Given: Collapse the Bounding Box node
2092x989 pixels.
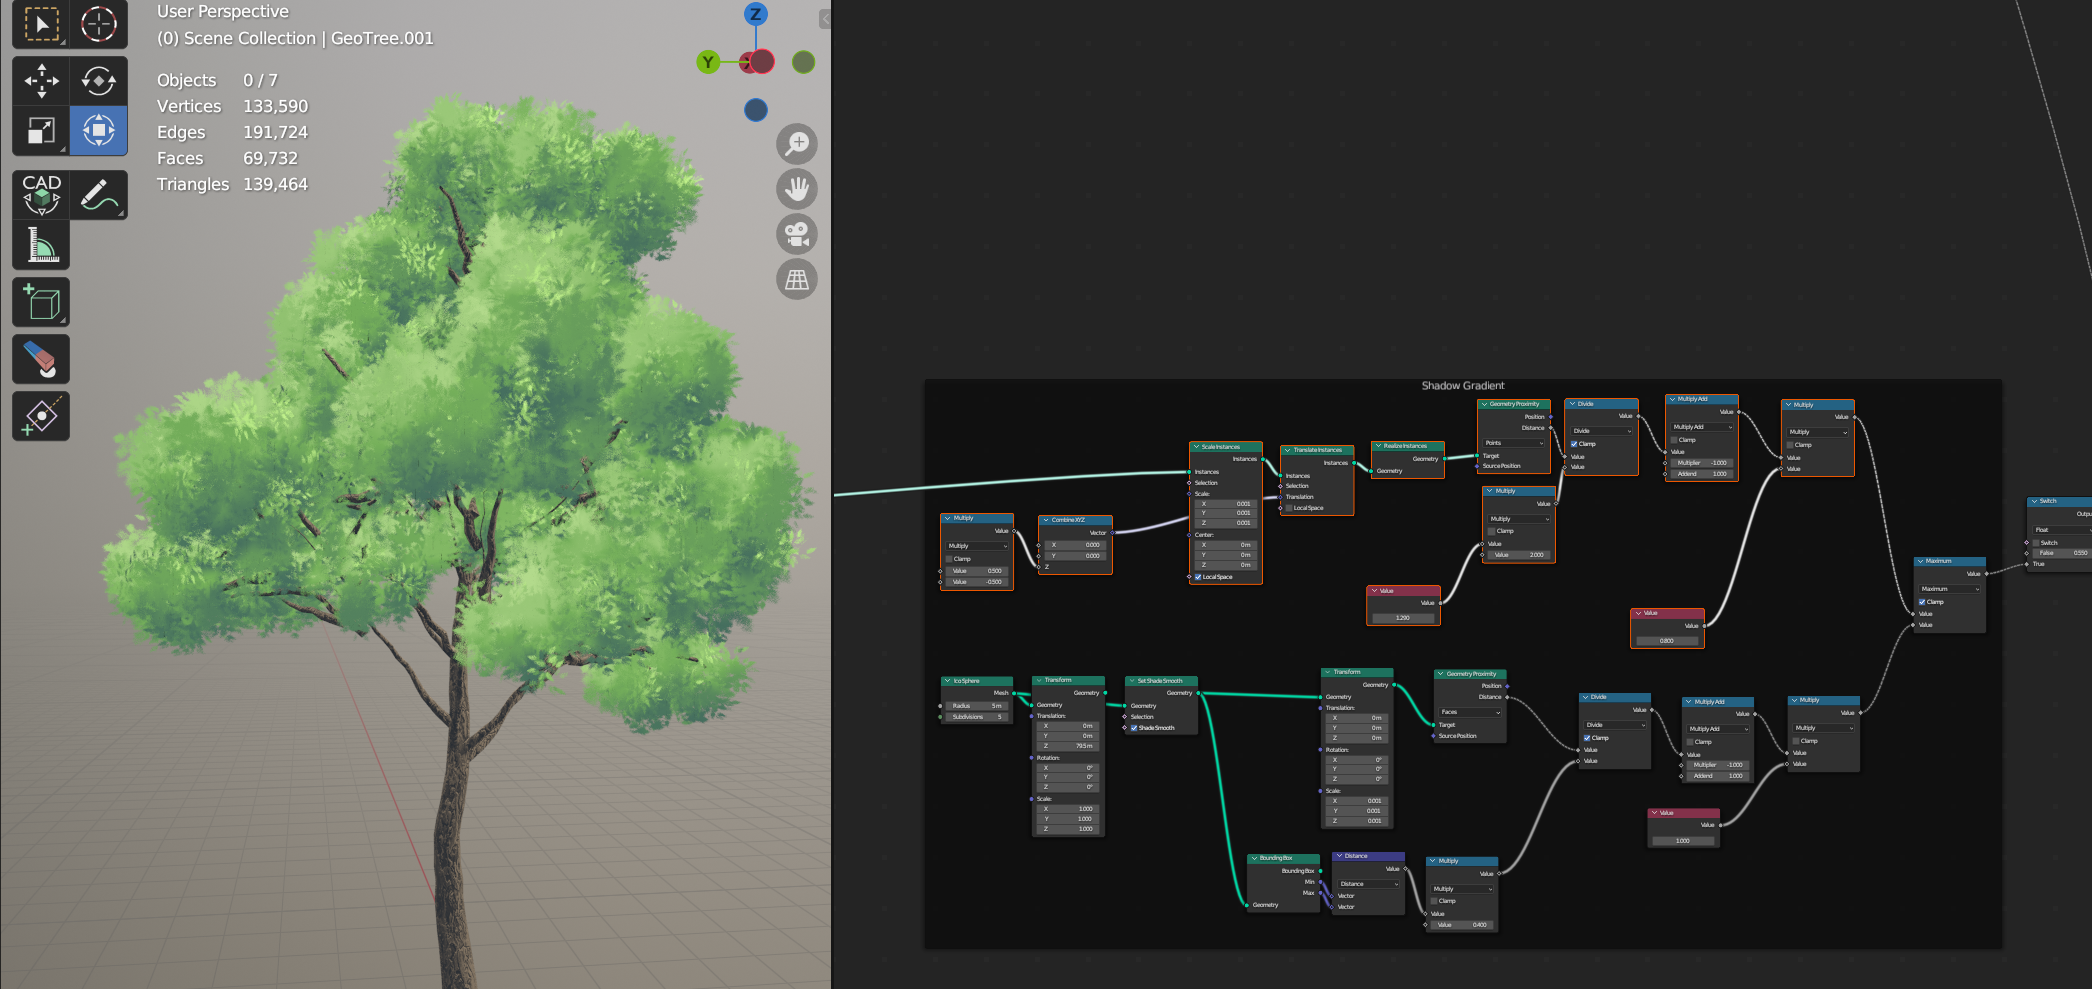Looking at the screenshot, I should [1254, 858].
